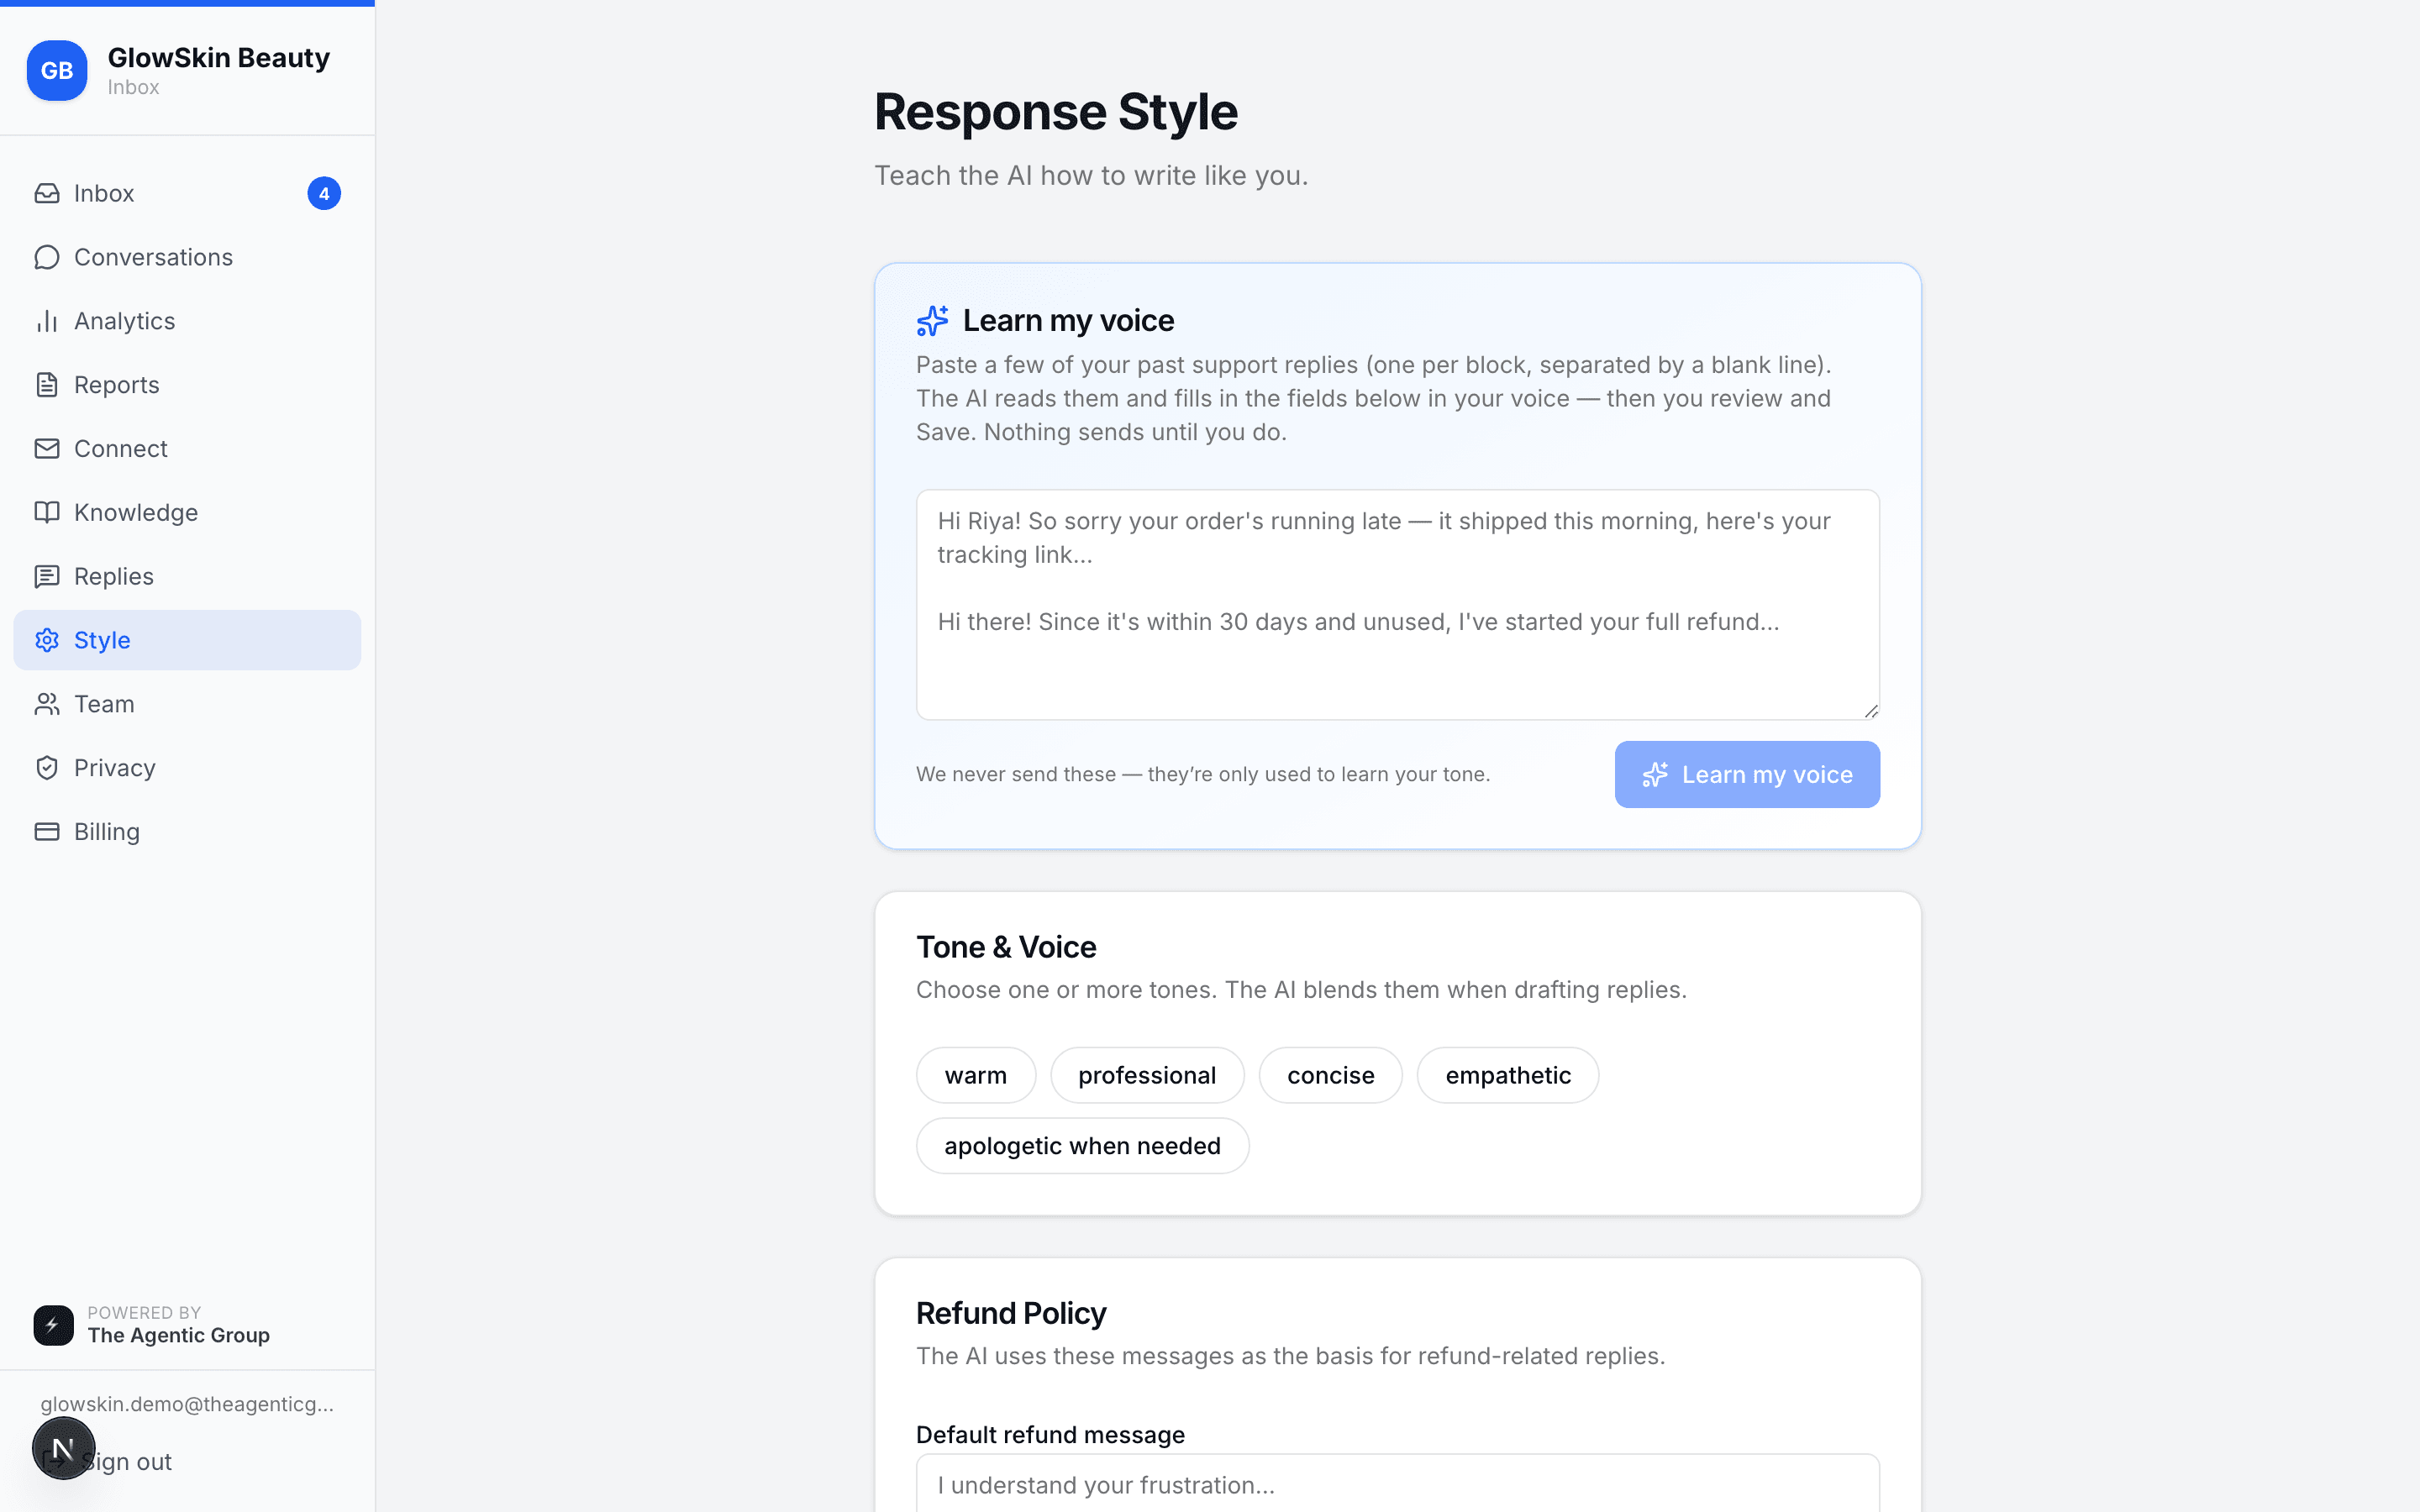Click the "Teach the AI how to write like you." subtitle
Screen dimensions: 2420x1512
pos(1091,175)
